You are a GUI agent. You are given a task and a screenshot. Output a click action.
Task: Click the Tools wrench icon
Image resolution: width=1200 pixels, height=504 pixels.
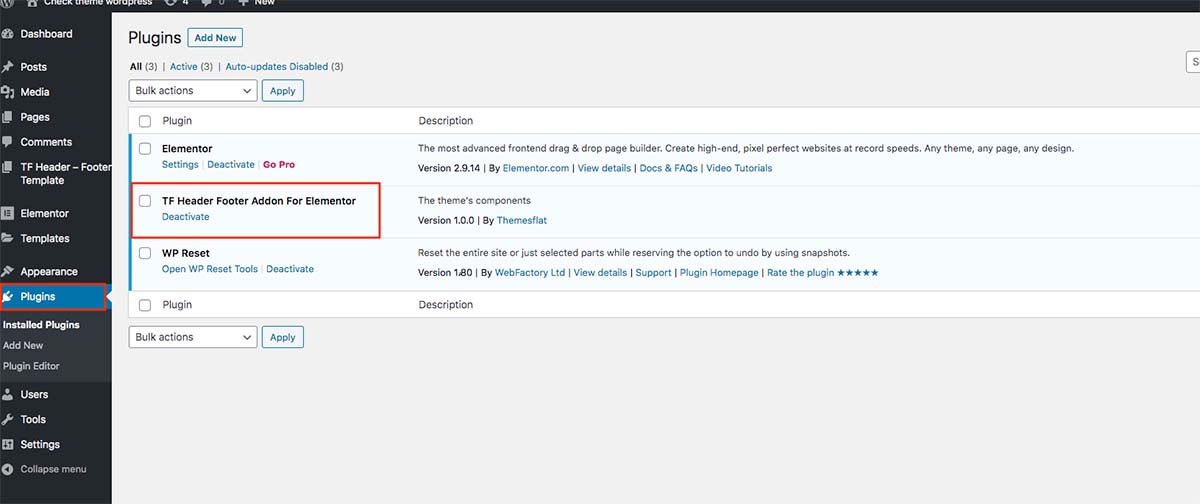[8, 419]
